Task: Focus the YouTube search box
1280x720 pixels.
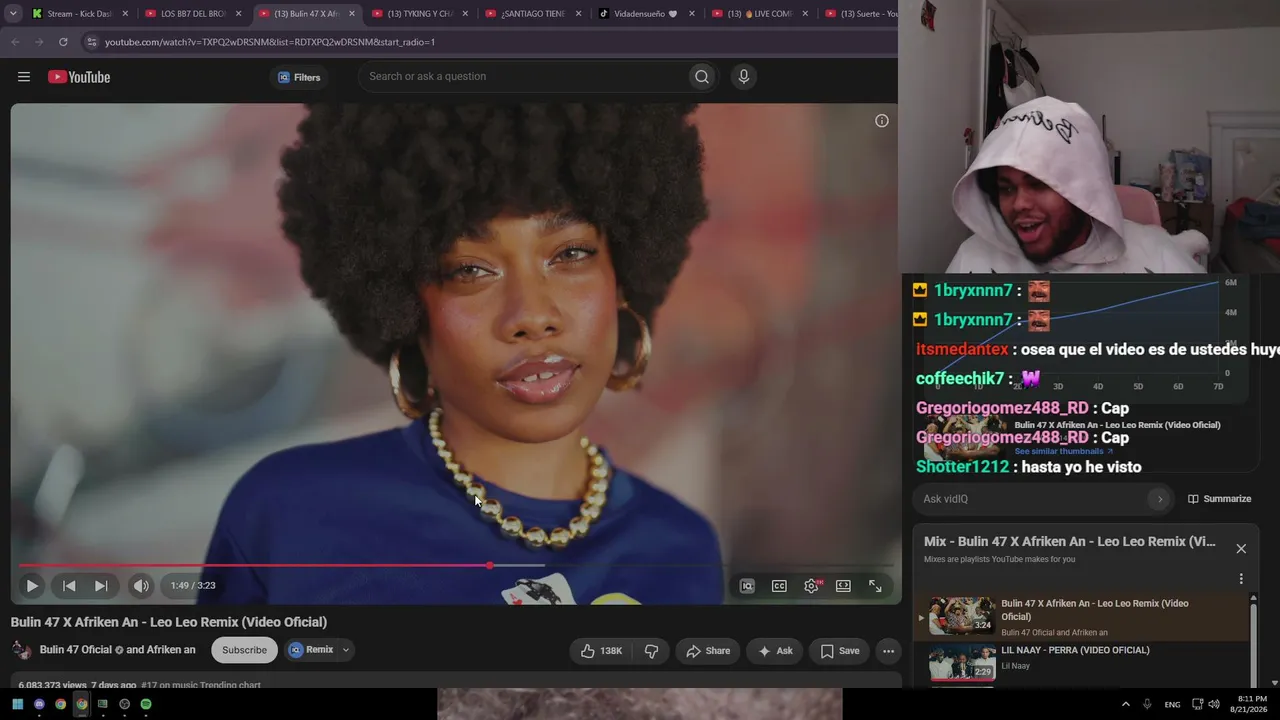Action: pos(523,77)
